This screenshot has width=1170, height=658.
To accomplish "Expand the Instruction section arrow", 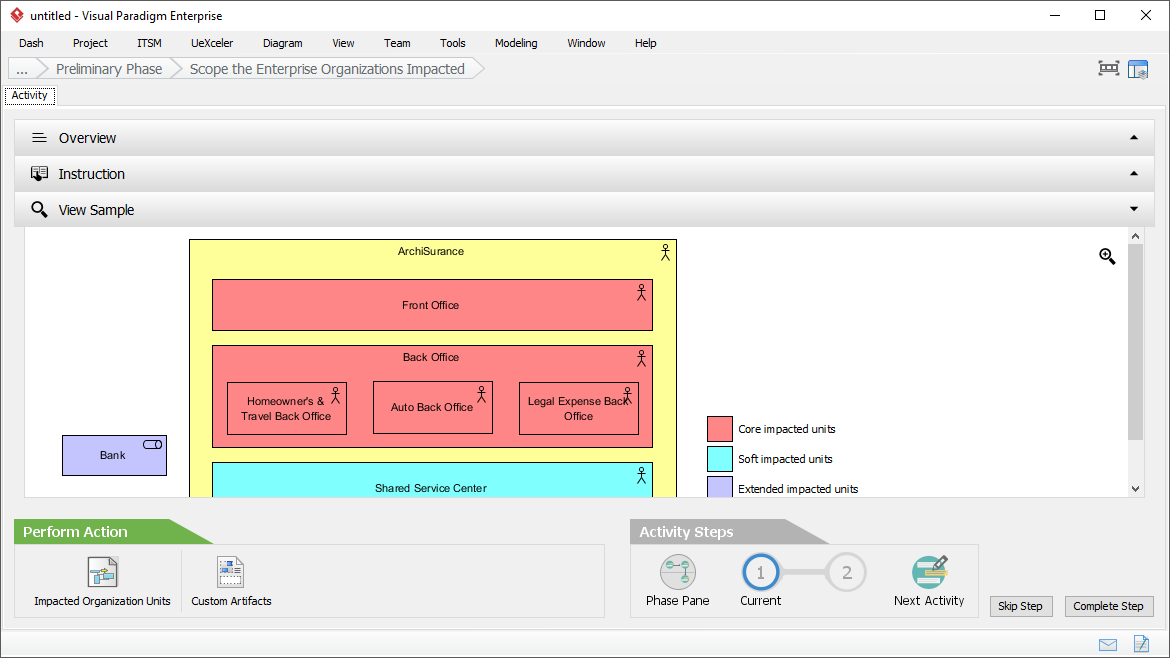I will click(1133, 174).
